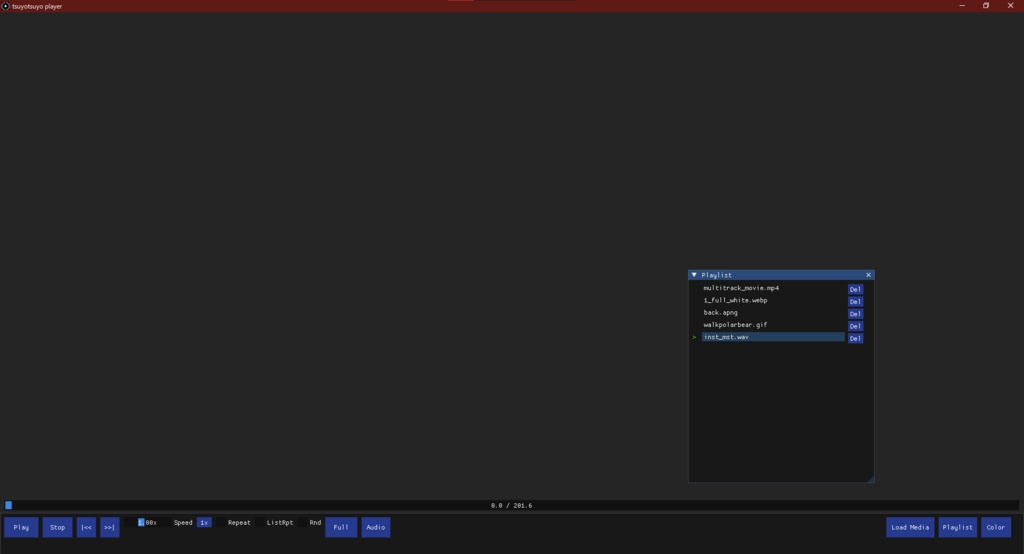Screen dimensions: 1024x554
Task: Click the tsuyotsuyo player app icon
Action: tap(6, 6)
